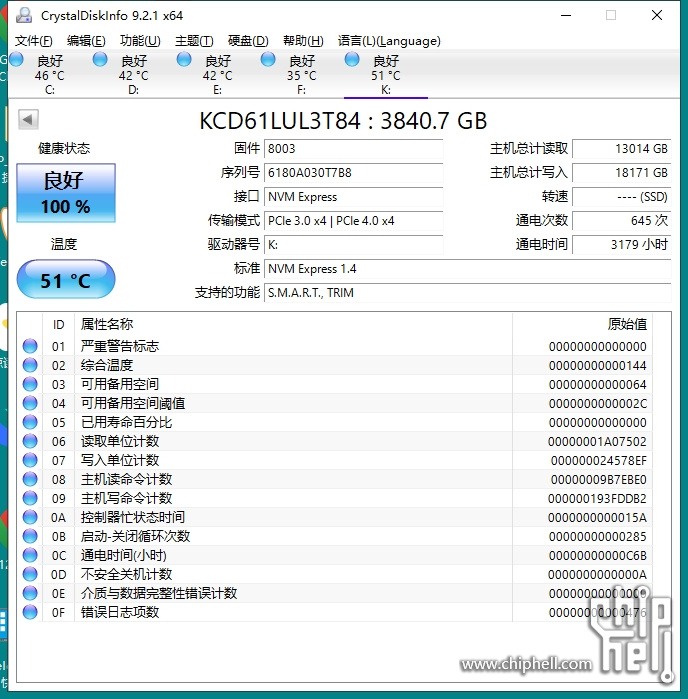Click the 温度 label above the temperature
The height and width of the screenshot is (699, 688).
64,244
